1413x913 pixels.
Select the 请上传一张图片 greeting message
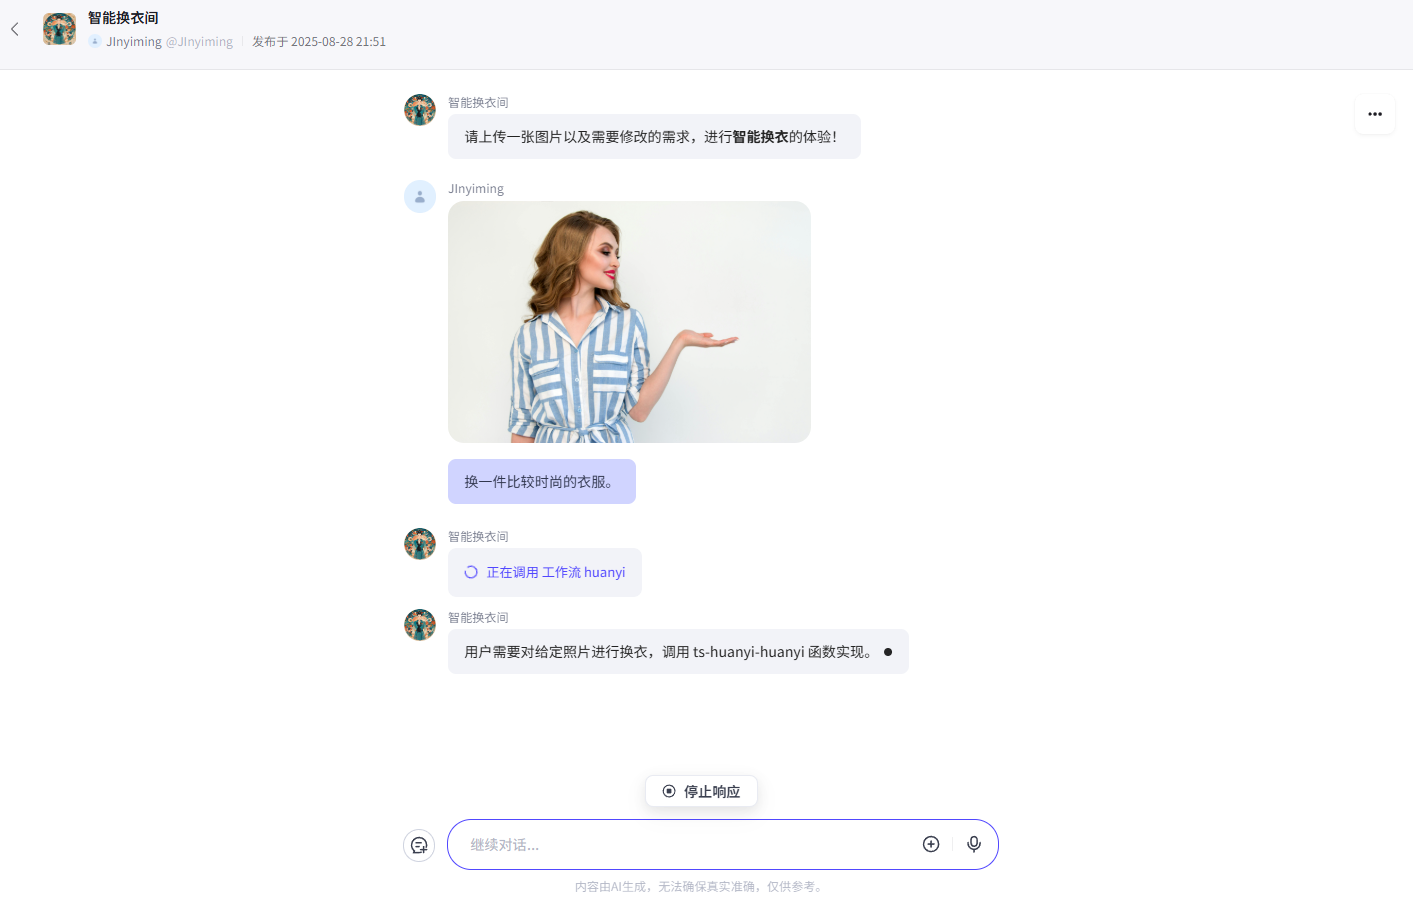coord(654,136)
